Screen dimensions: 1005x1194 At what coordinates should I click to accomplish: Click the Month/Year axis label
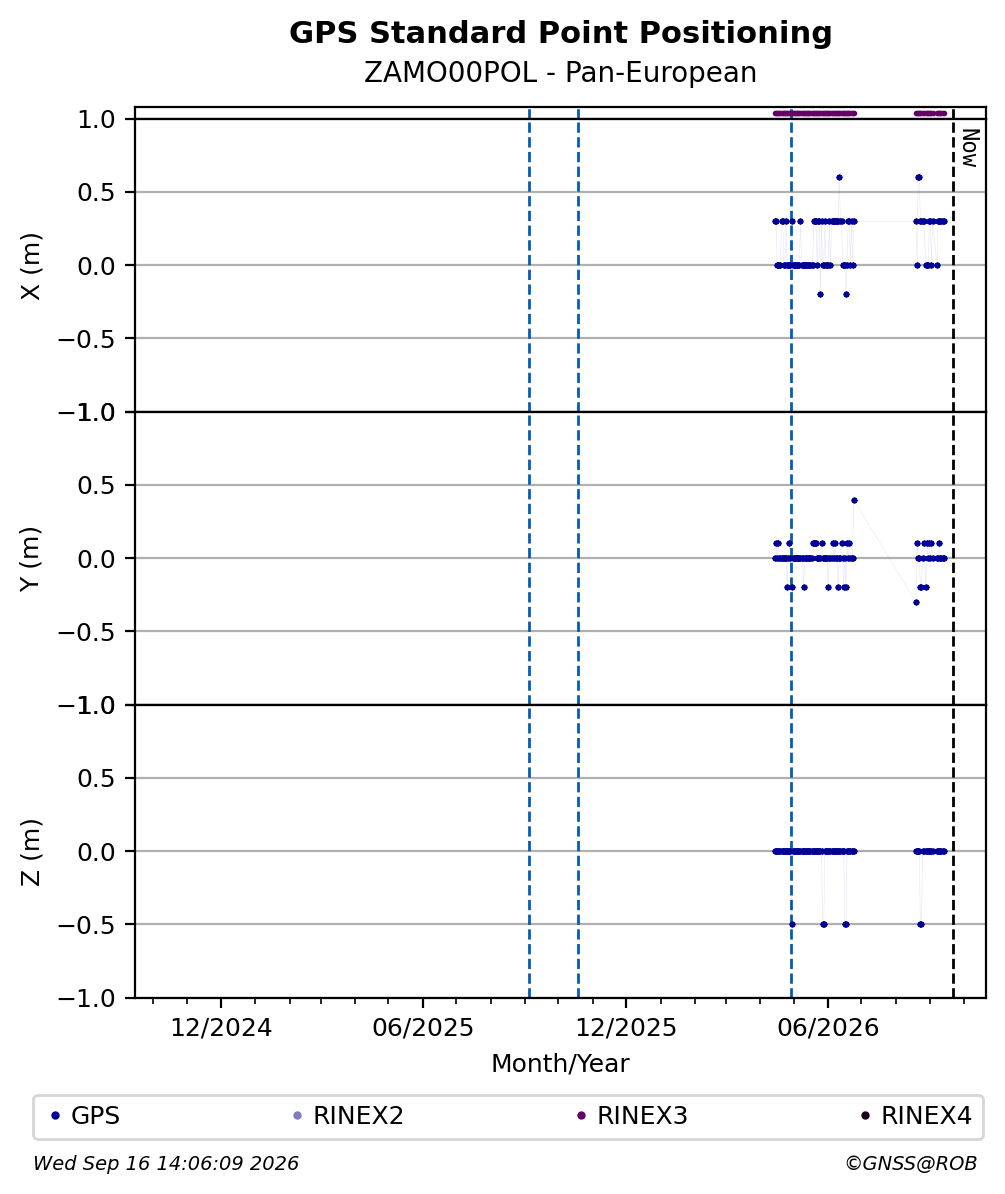pyautogui.click(x=560, y=1063)
